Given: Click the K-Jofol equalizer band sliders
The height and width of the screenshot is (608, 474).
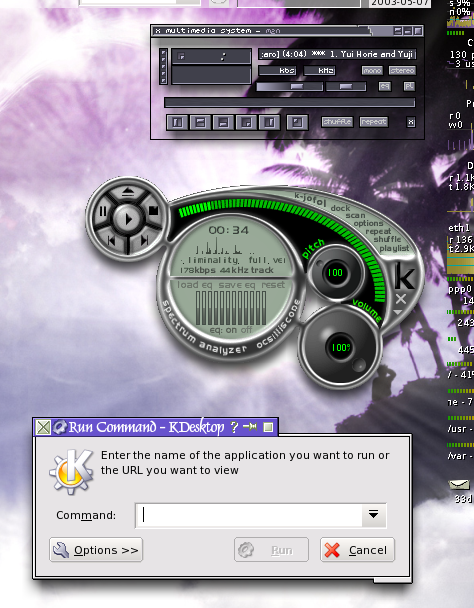Looking at the screenshot, I should pos(231,308).
